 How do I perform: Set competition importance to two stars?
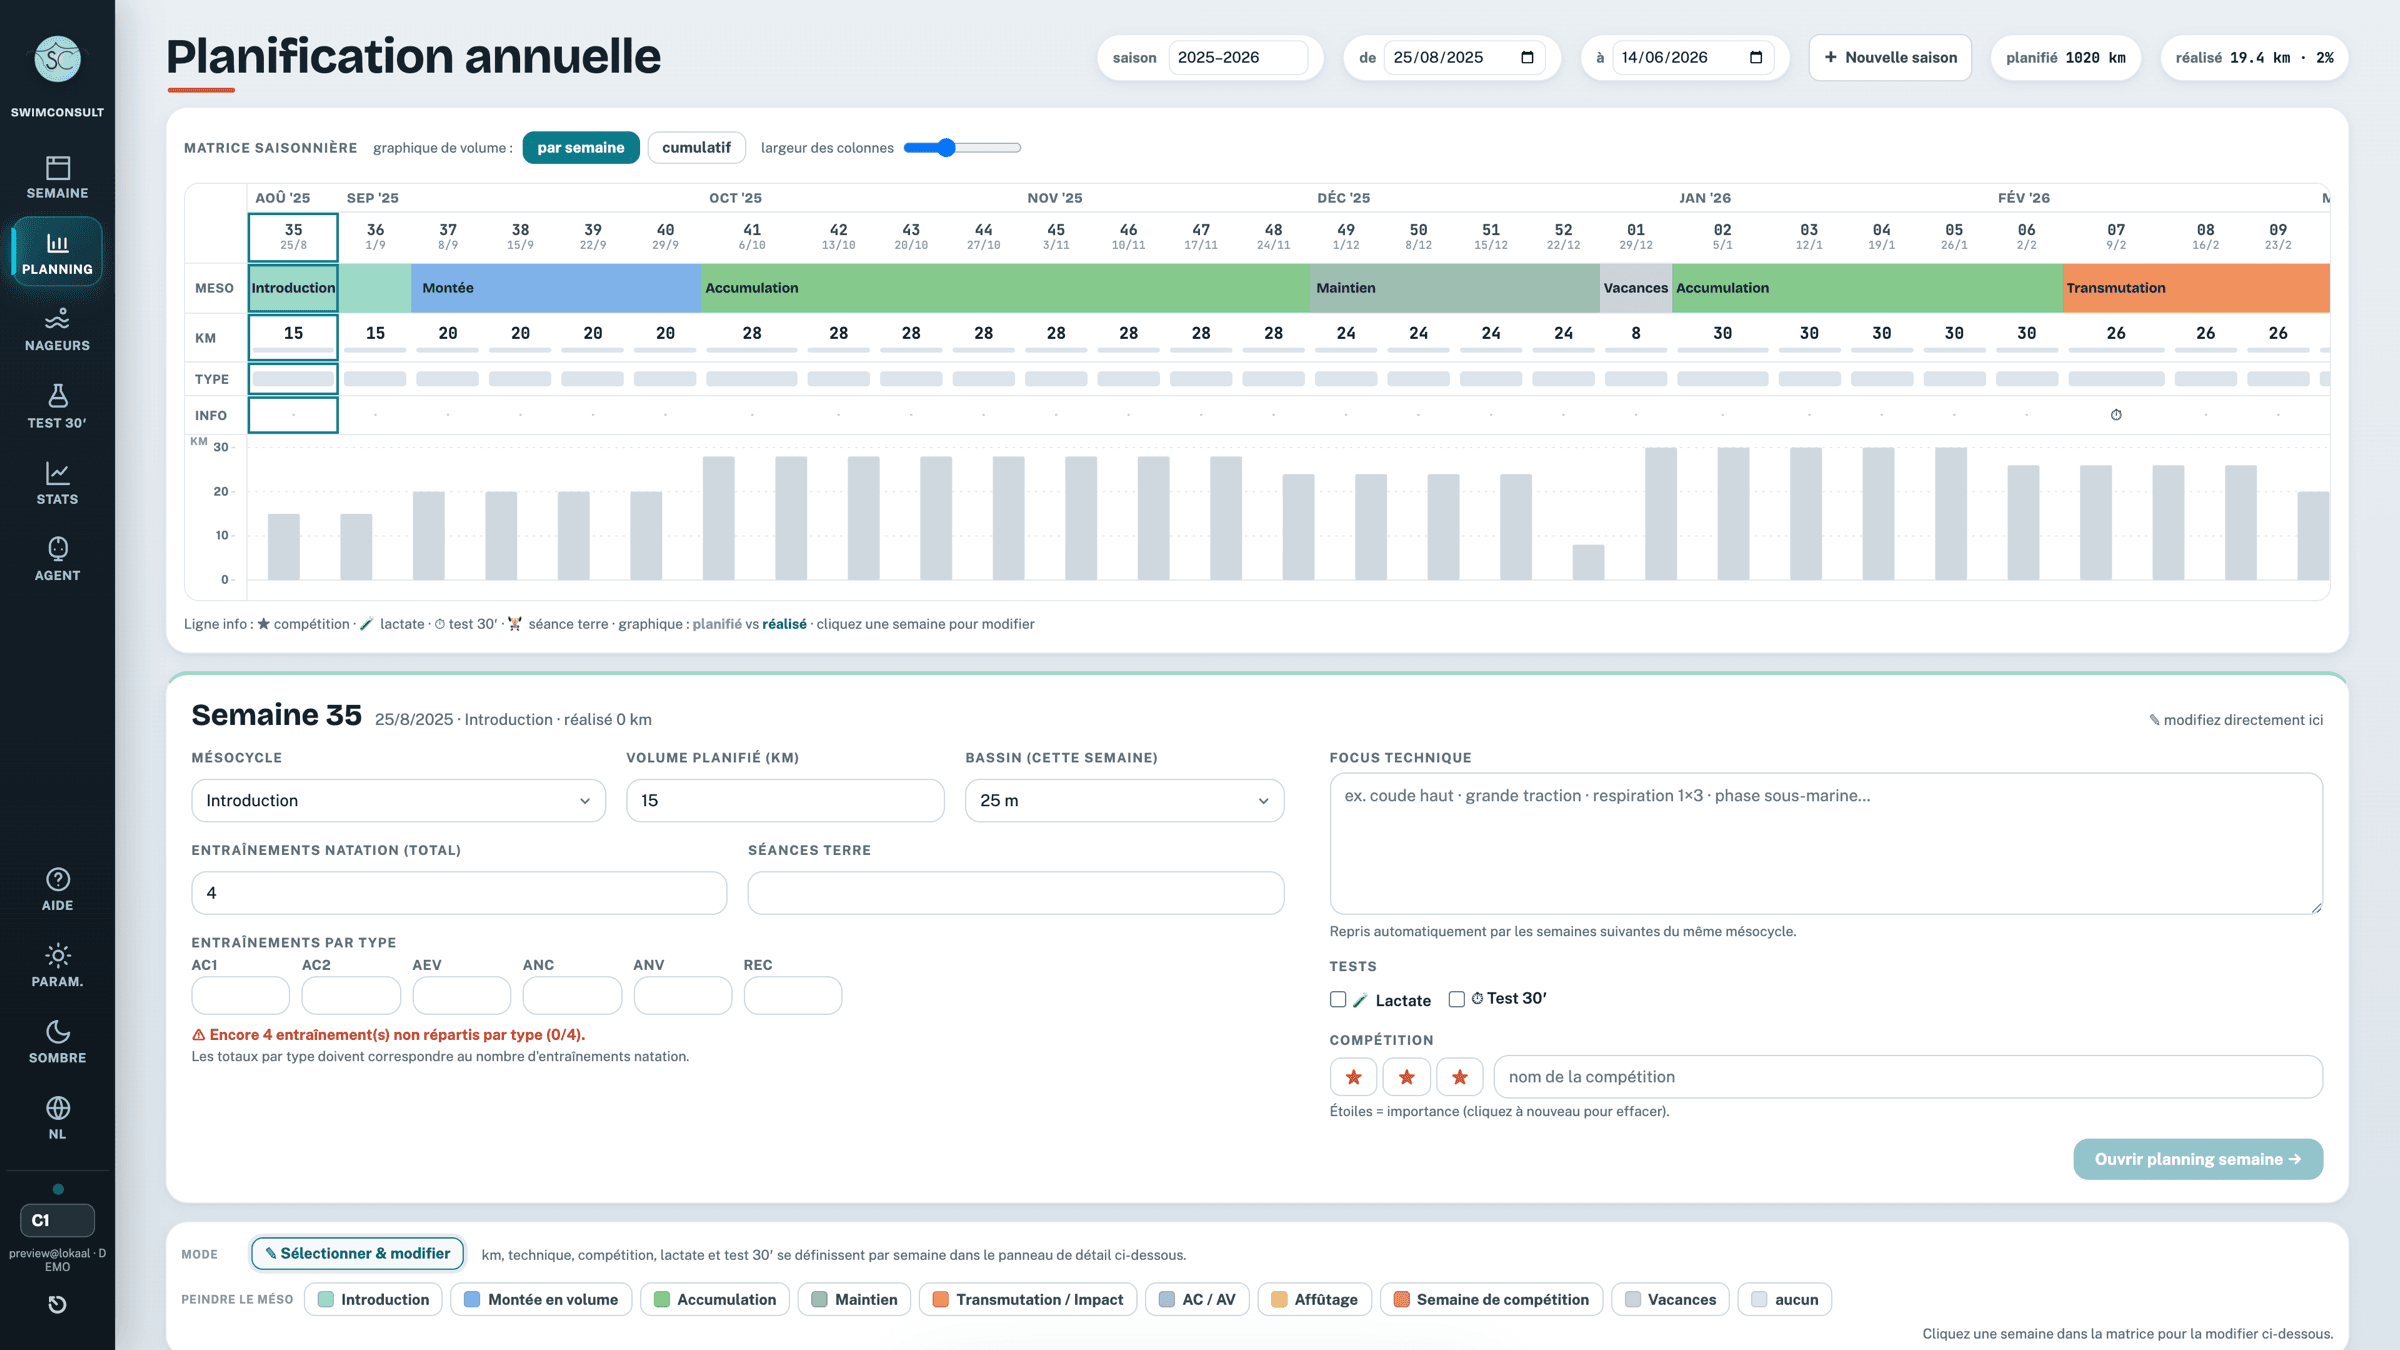(x=1406, y=1077)
